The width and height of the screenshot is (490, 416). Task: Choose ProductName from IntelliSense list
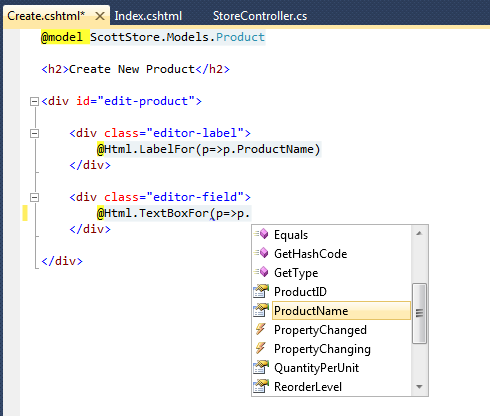(x=341, y=311)
